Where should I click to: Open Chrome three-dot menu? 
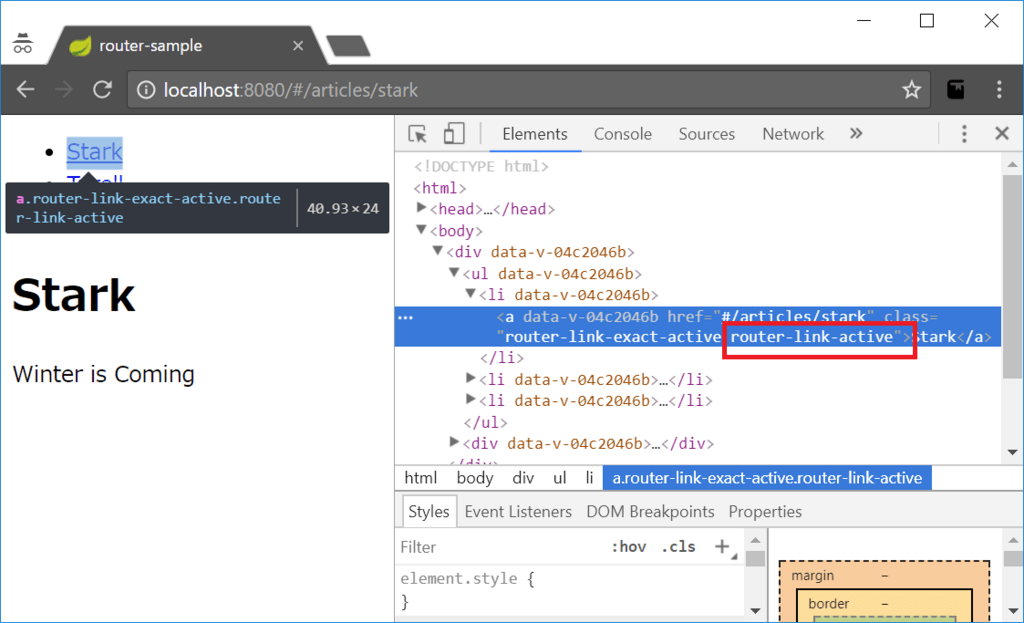pyautogui.click(x=999, y=90)
